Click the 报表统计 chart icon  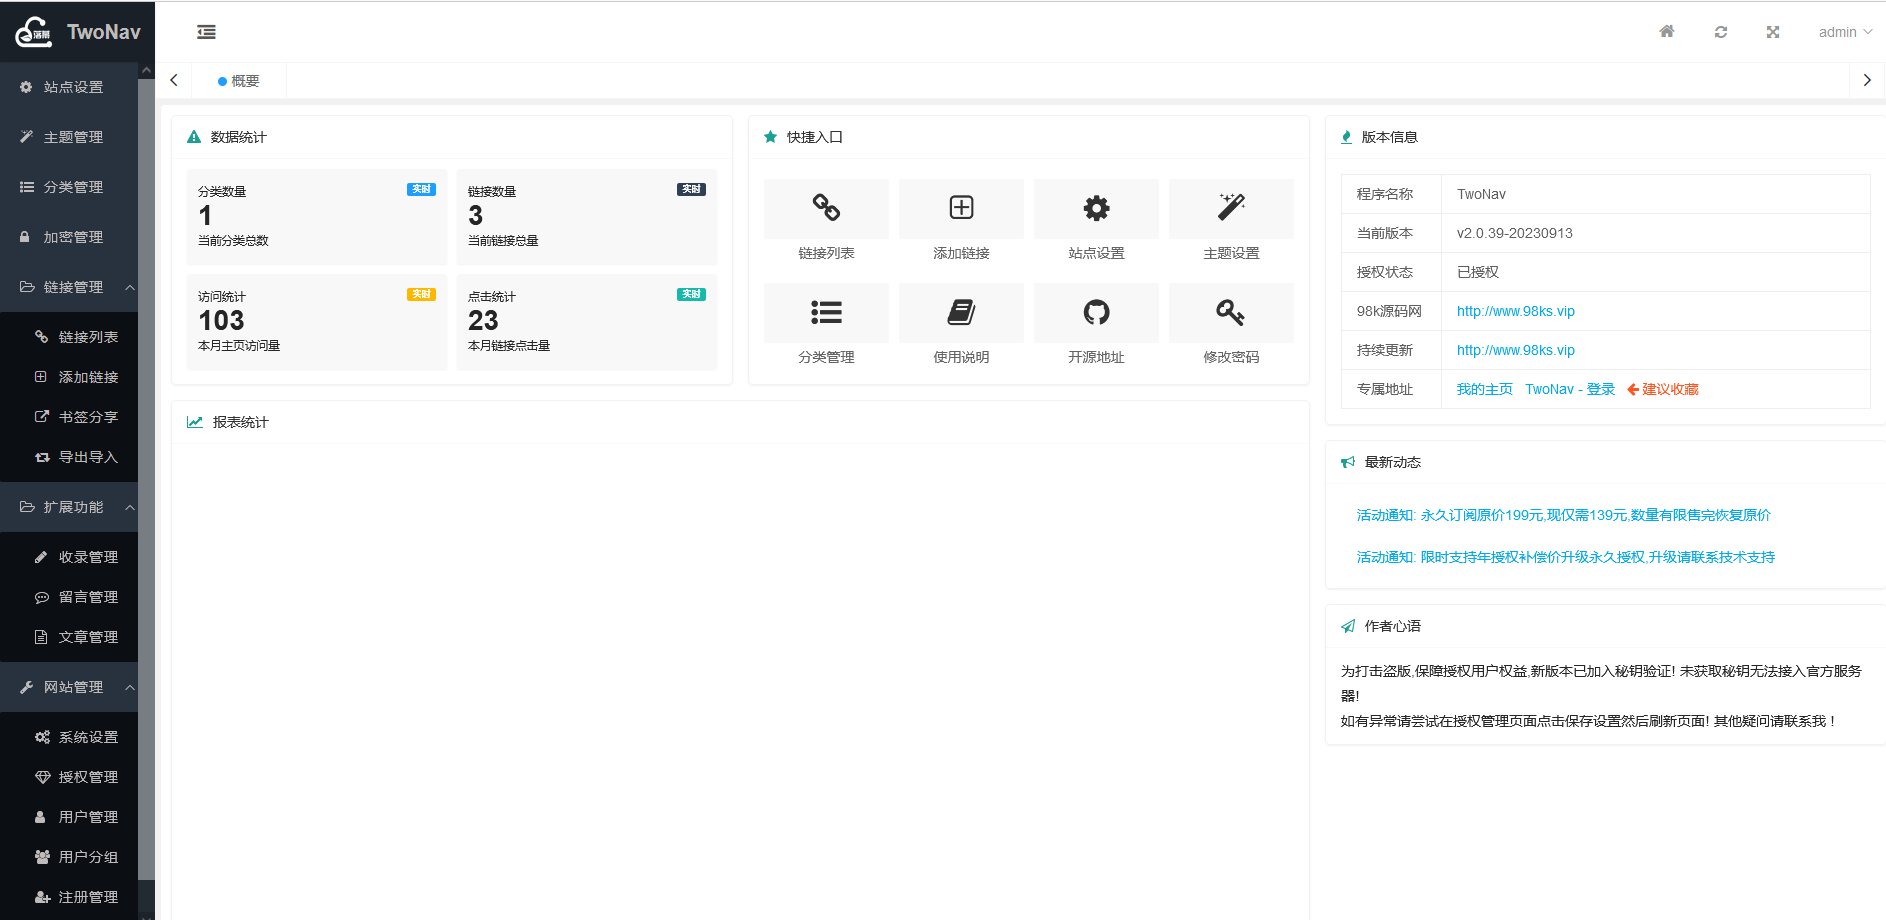pos(195,422)
